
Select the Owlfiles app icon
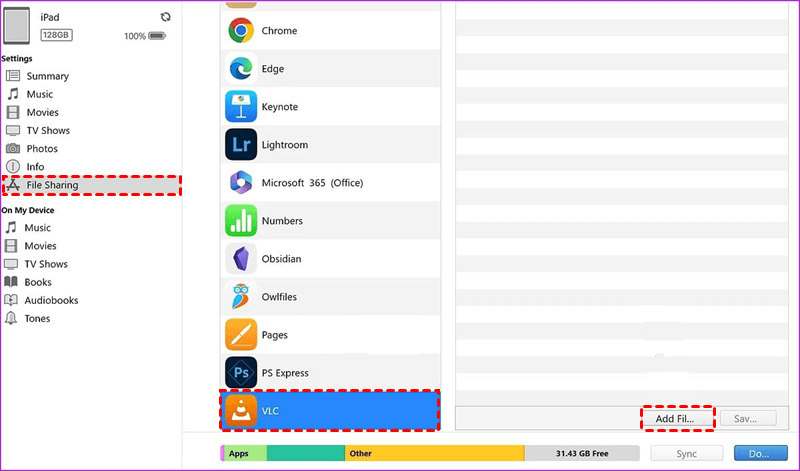[241, 296]
